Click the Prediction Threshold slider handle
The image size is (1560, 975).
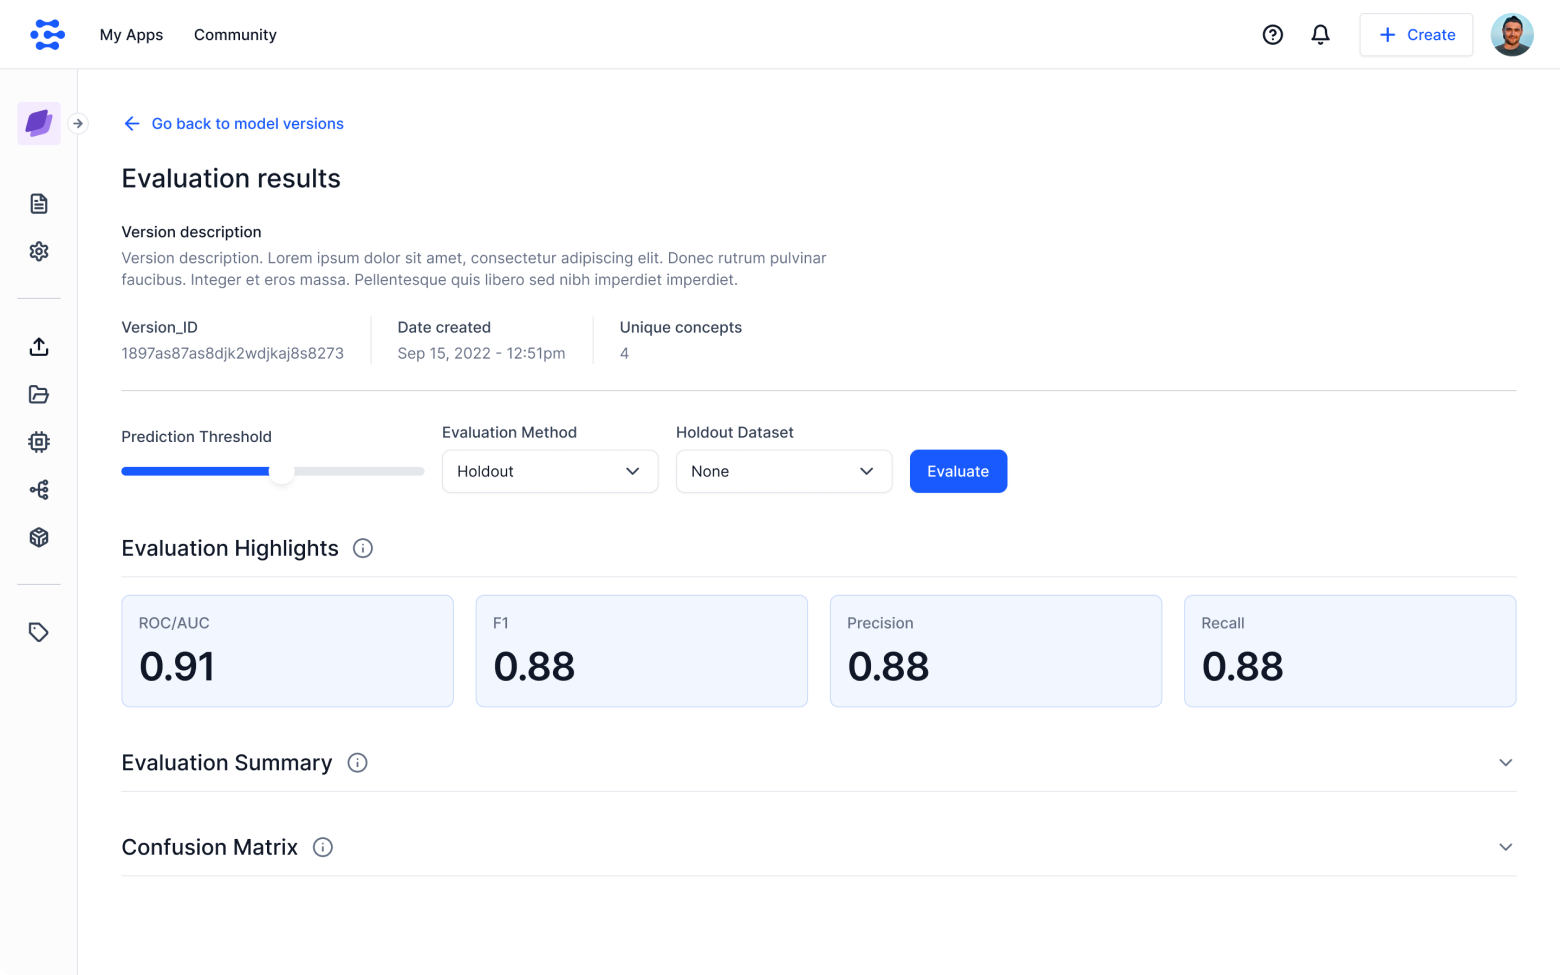[282, 472]
